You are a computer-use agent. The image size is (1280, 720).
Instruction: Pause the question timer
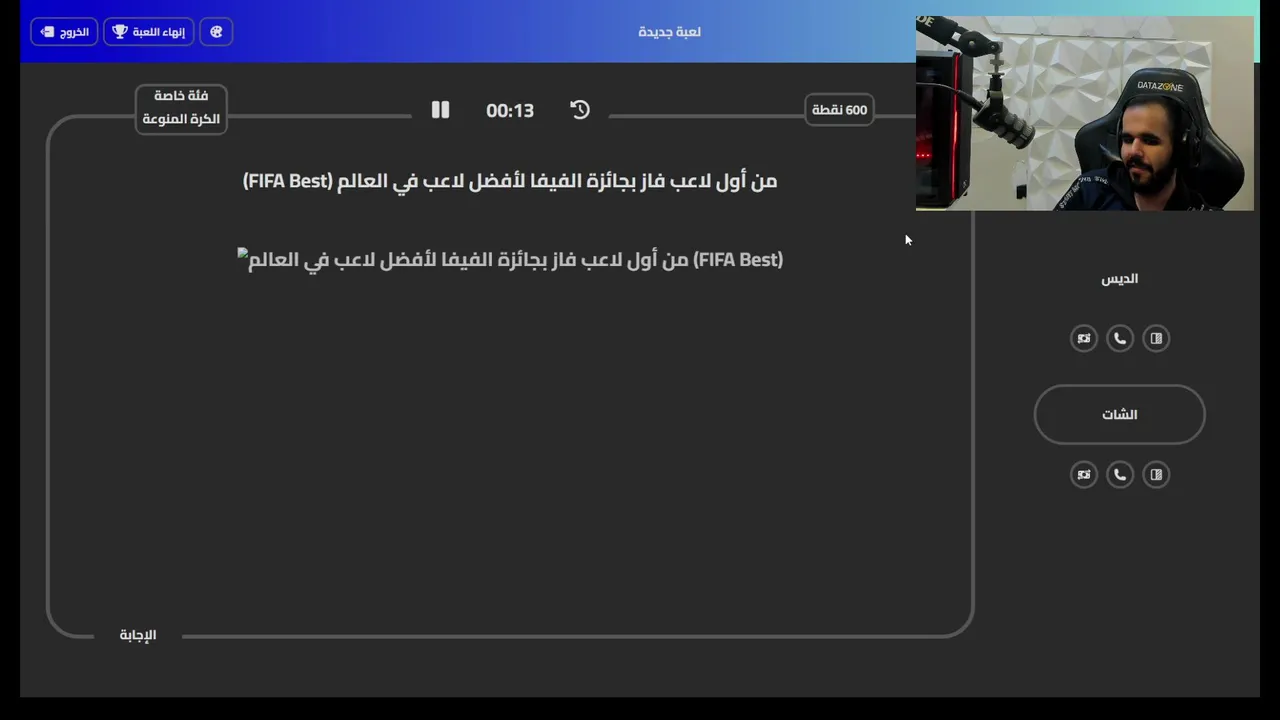coord(440,110)
